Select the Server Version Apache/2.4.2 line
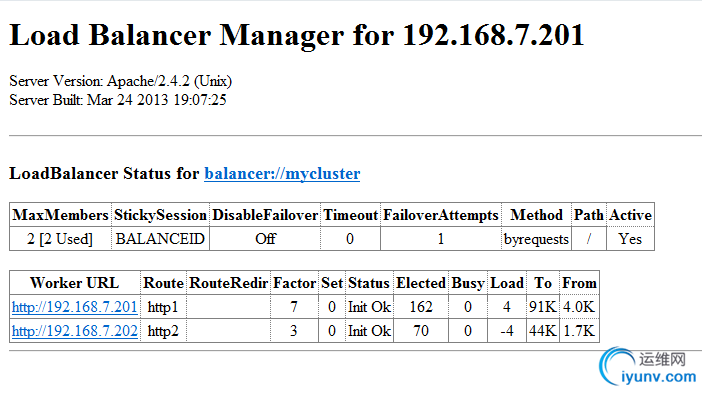702x393 pixels. 120,81
